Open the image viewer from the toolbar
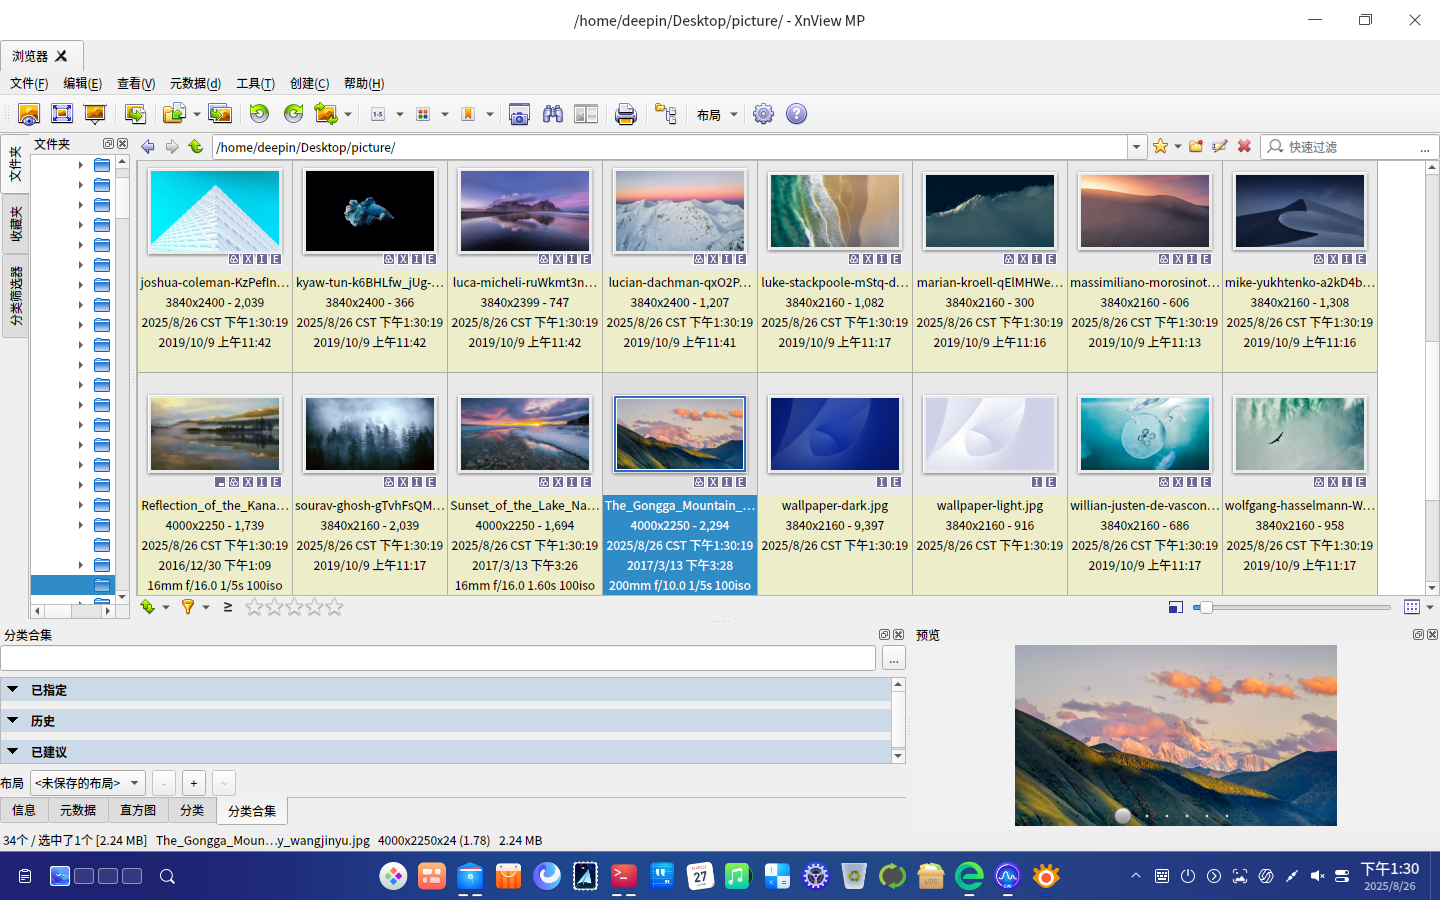 coord(29,114)
